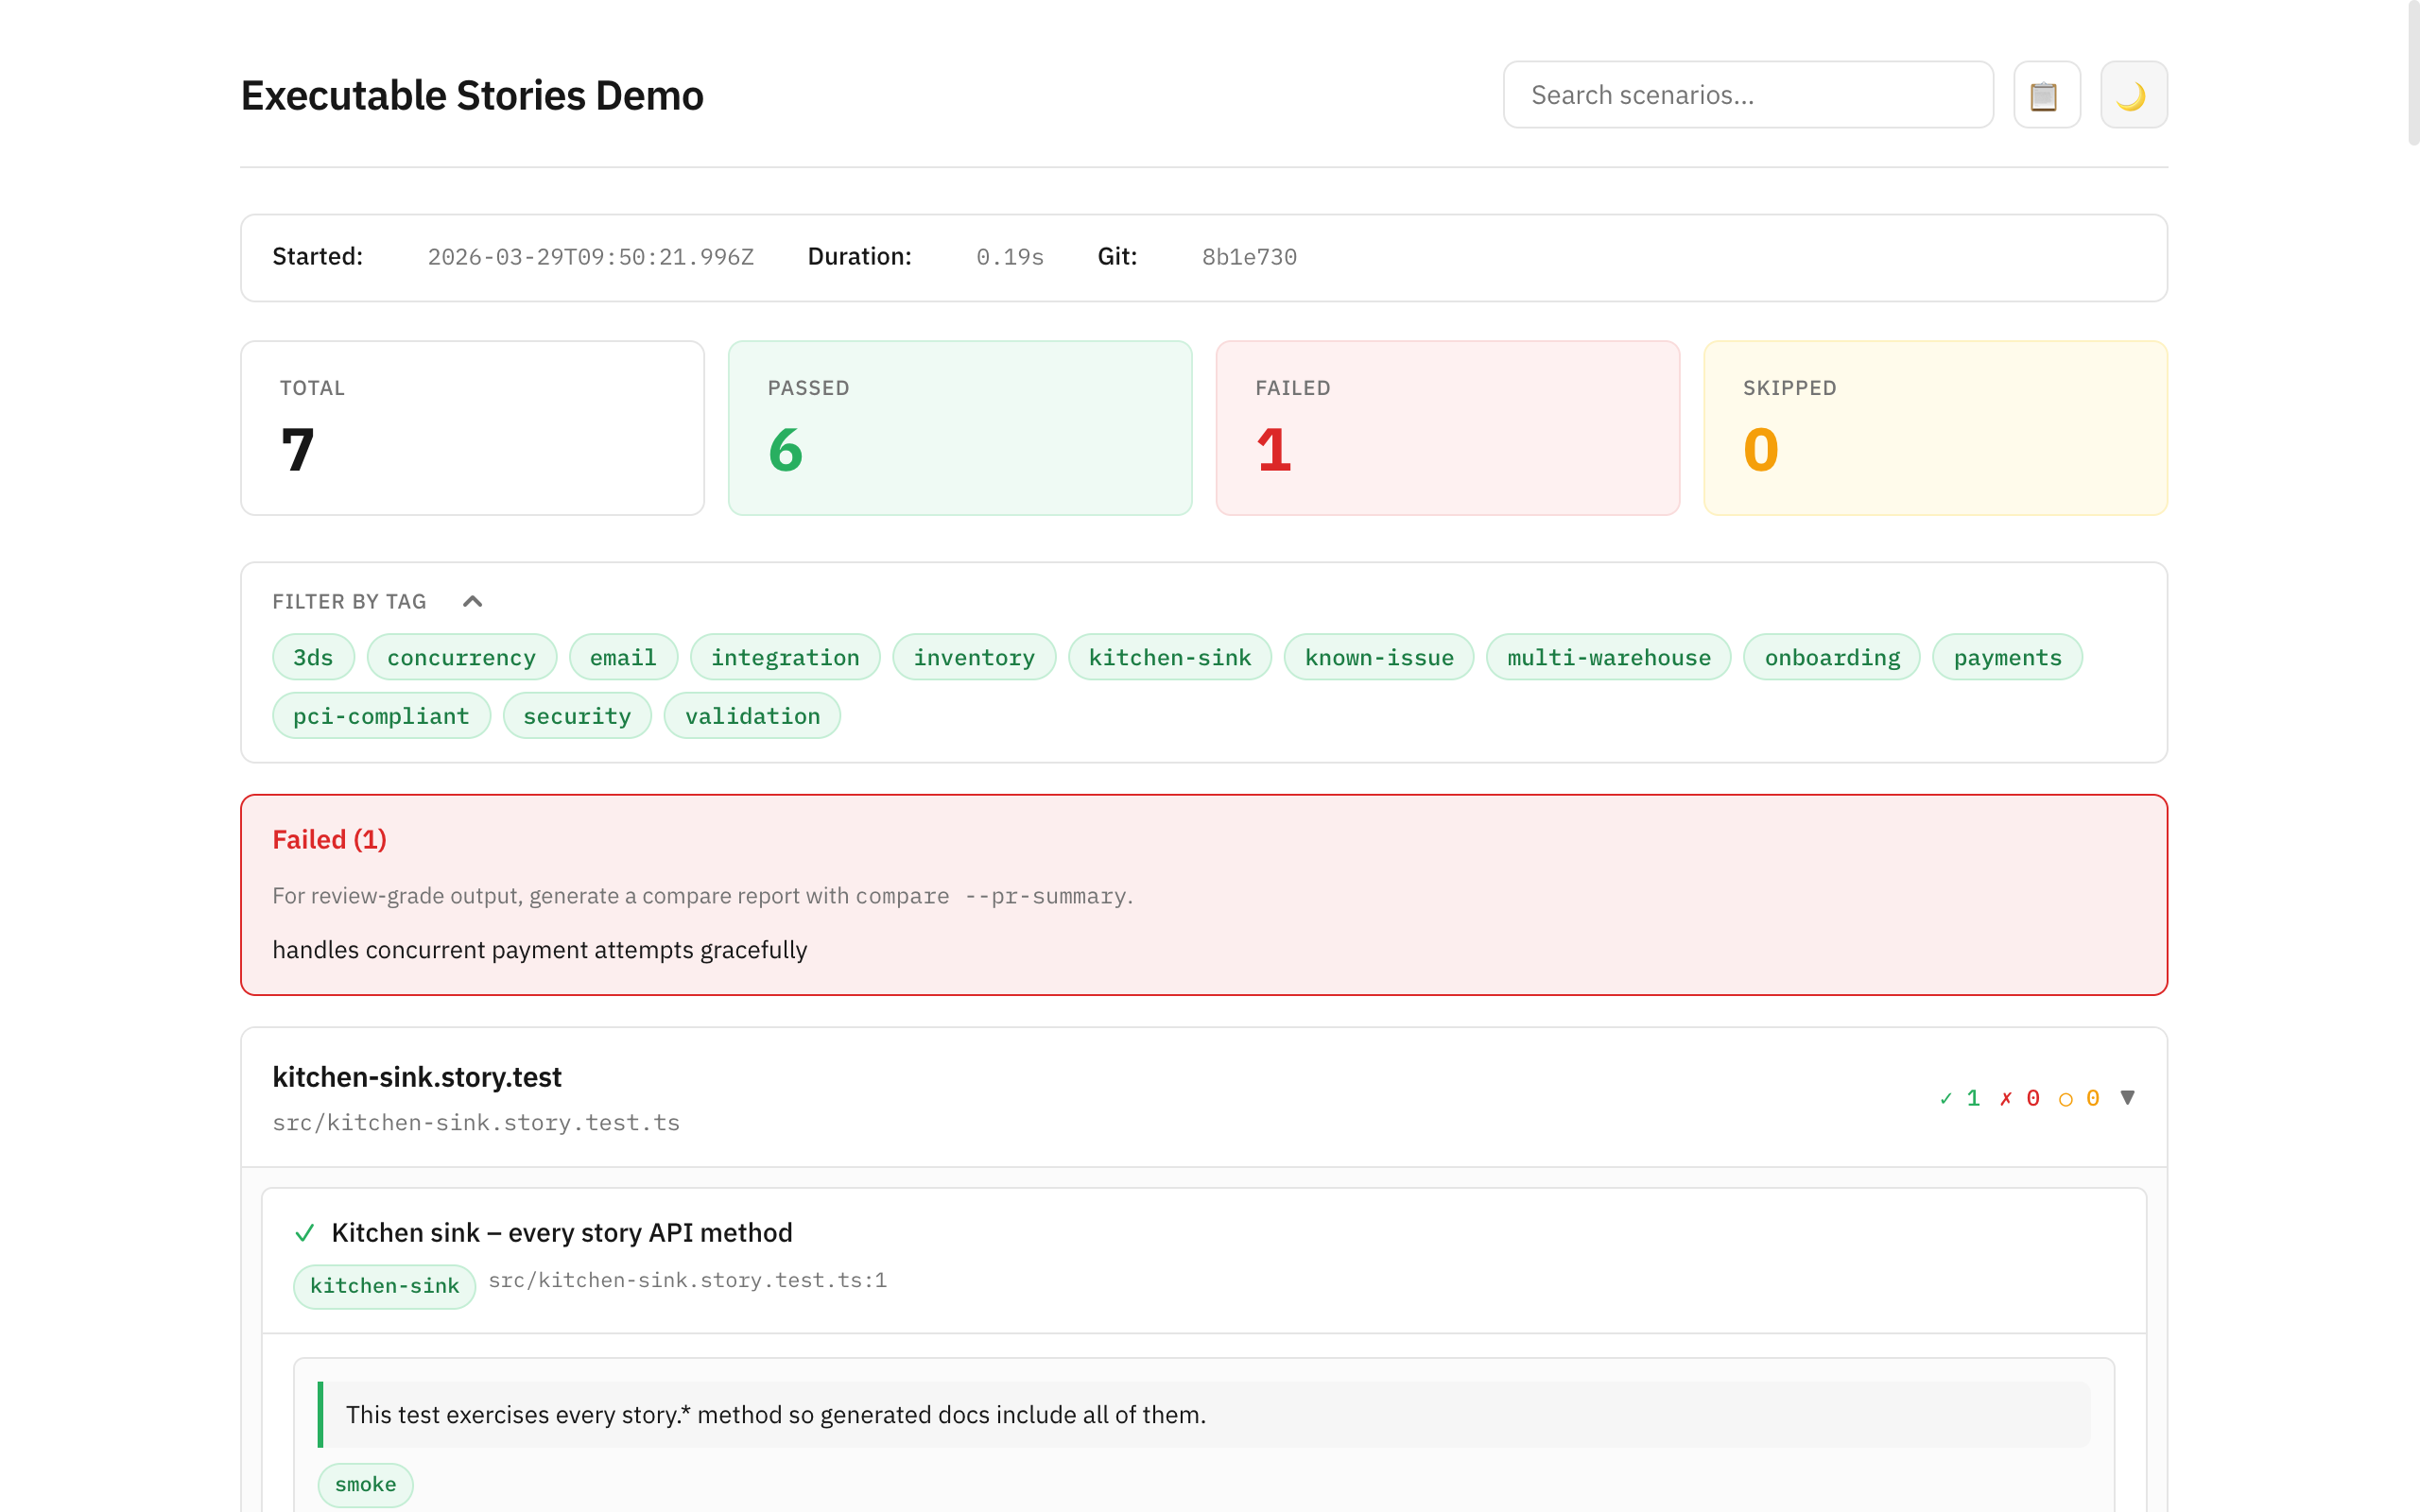Image resolution: width=2420 pixels, height=1512 pixels.
Task: Toggle the known-issue tag filter
Action: (x=1379, y=657)
